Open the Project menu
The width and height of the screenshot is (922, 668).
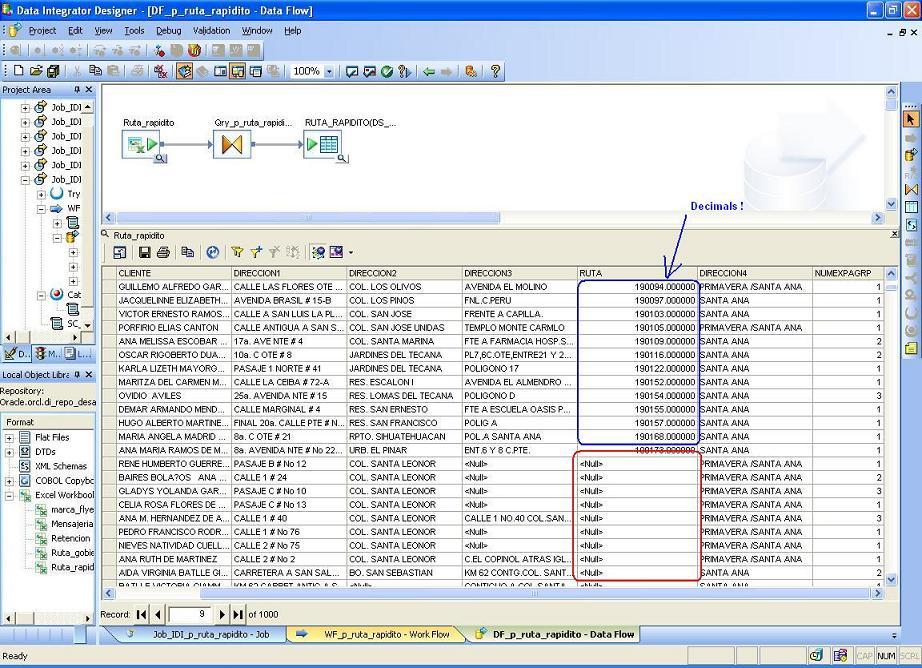[42, 31]
